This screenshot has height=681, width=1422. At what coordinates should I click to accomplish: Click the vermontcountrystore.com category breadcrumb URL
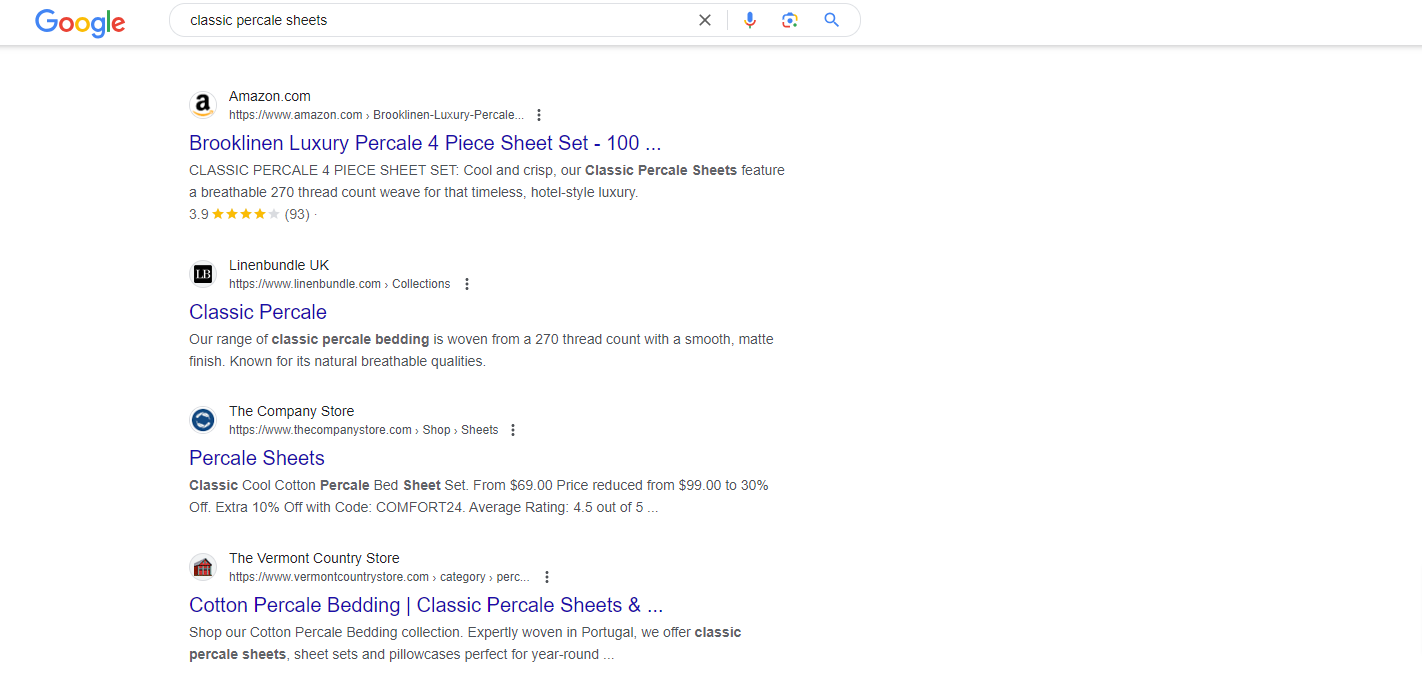380,577
